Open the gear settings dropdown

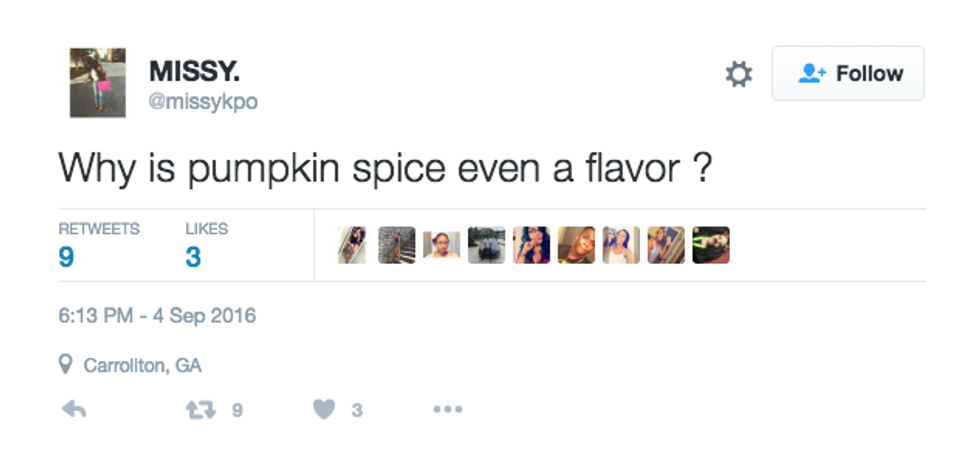point(738,74)
